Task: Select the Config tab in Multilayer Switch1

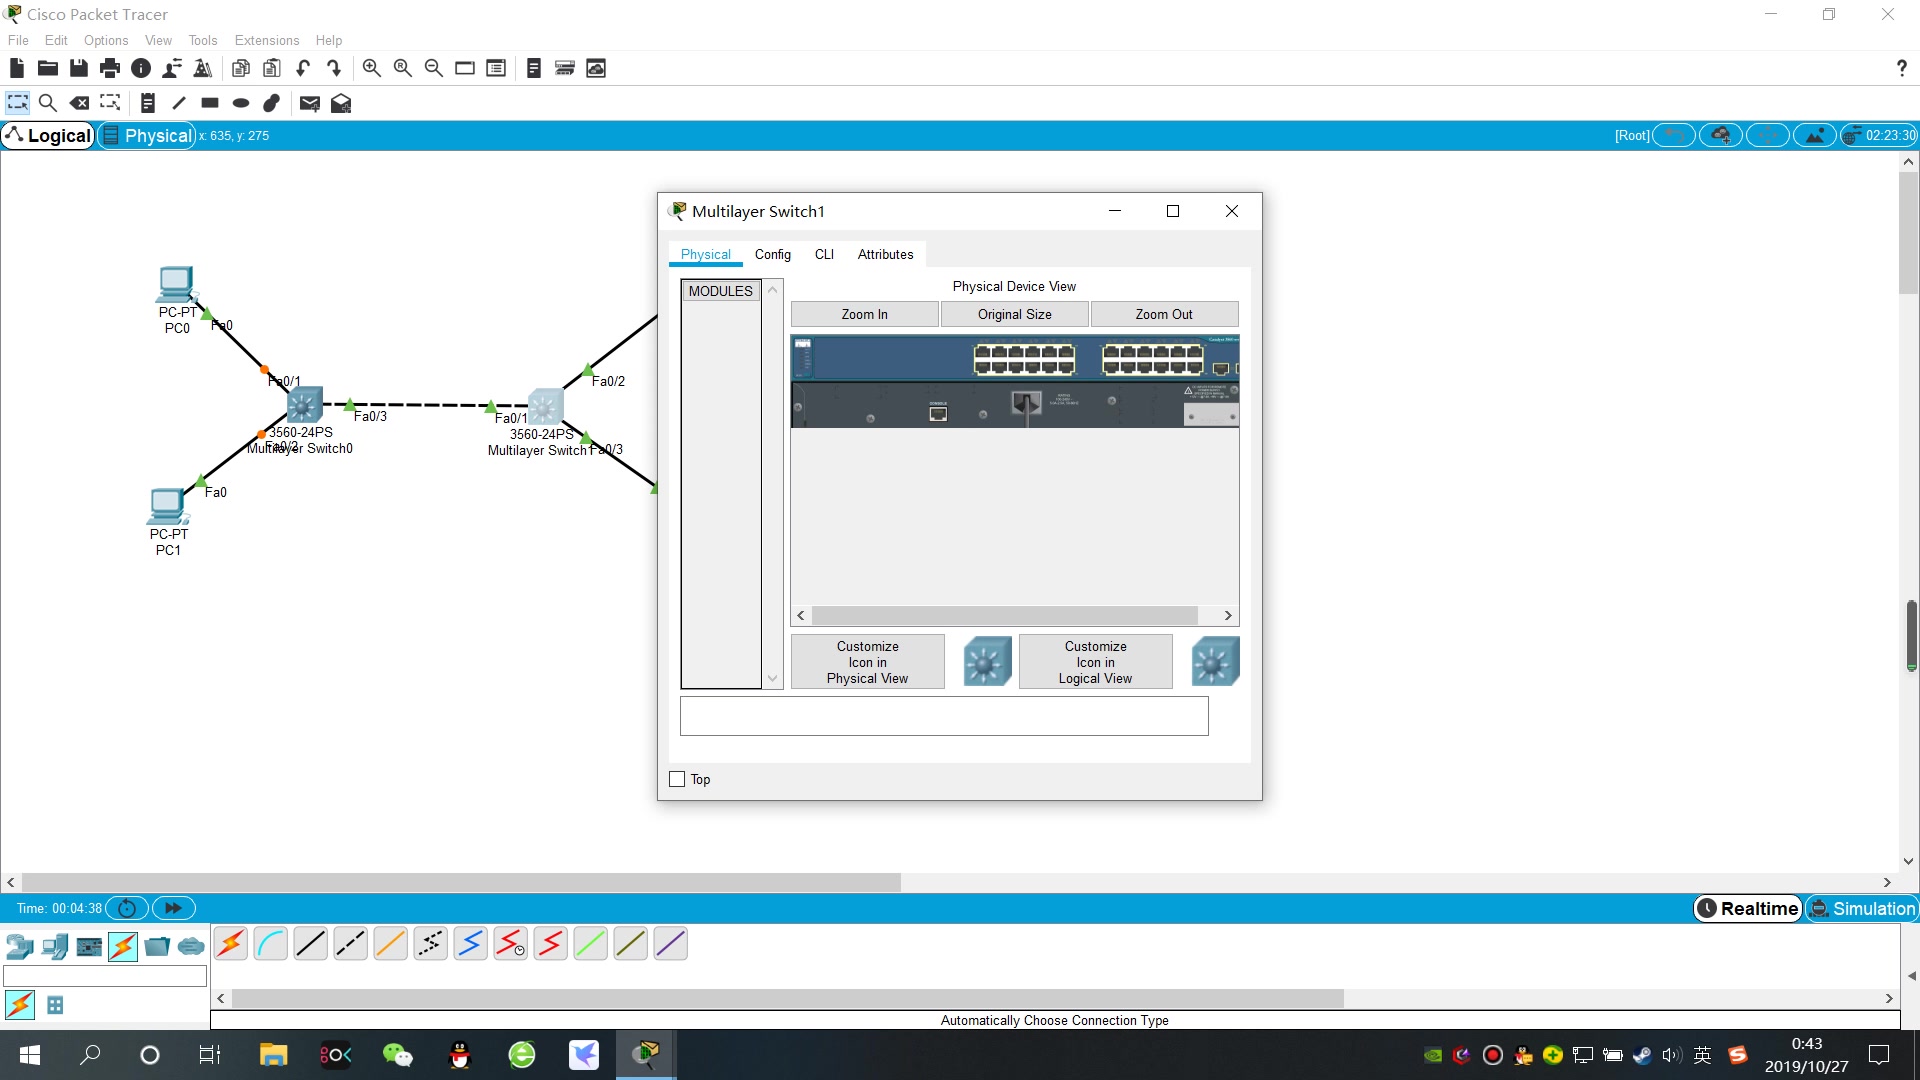Action: click(x=771, y=253)
